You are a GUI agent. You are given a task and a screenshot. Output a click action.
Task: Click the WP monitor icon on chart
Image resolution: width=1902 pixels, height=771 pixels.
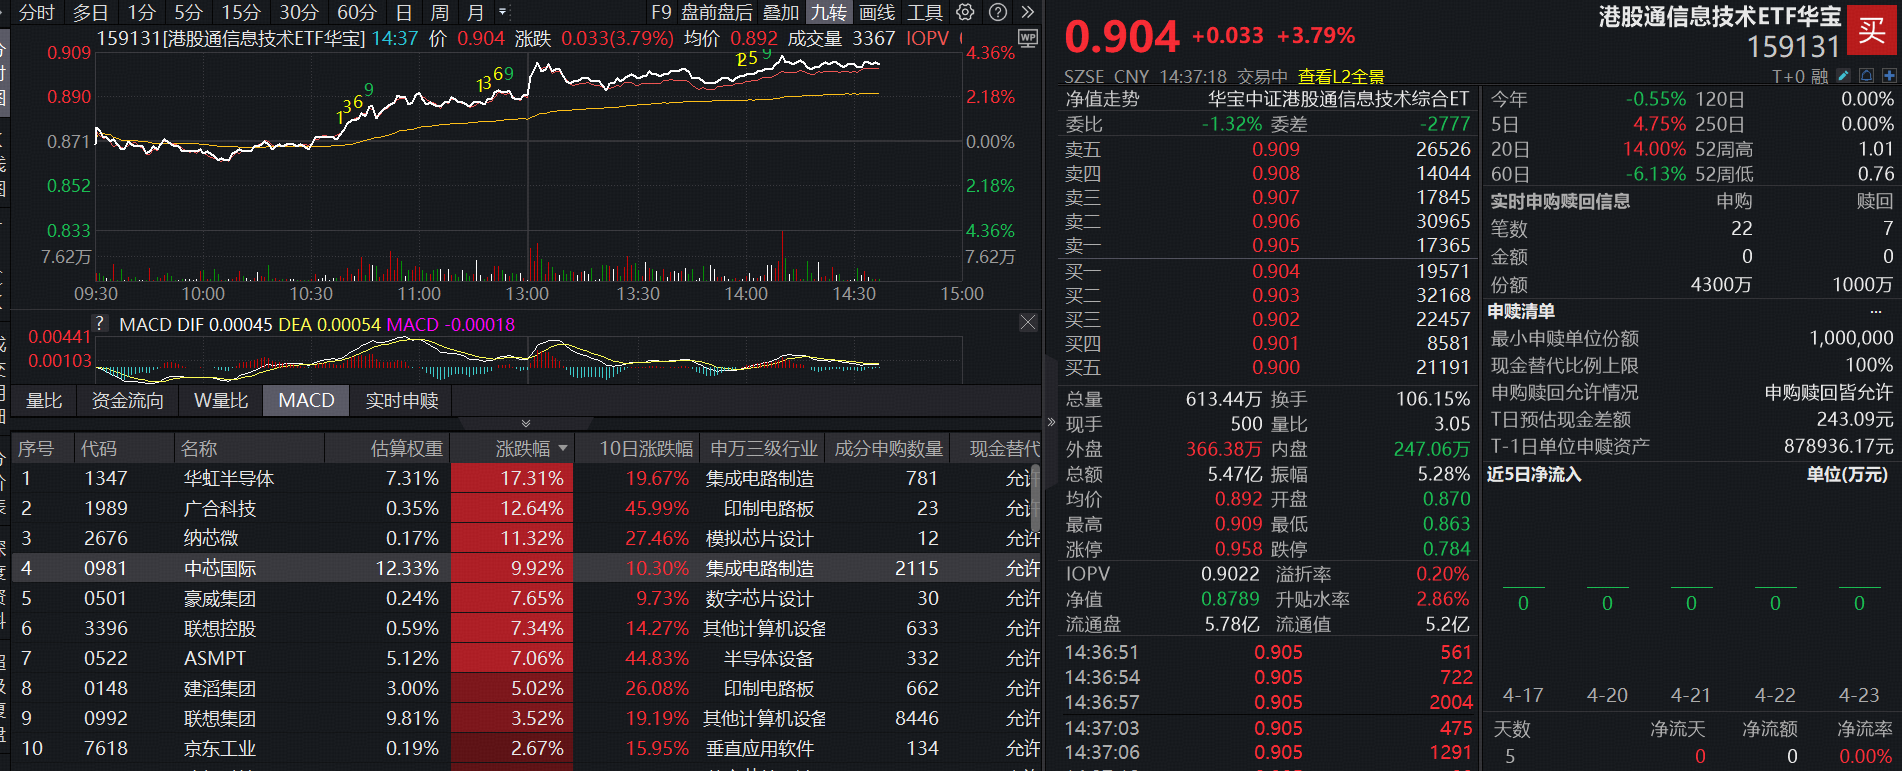pyautogui.click(x=1027, y=38)
